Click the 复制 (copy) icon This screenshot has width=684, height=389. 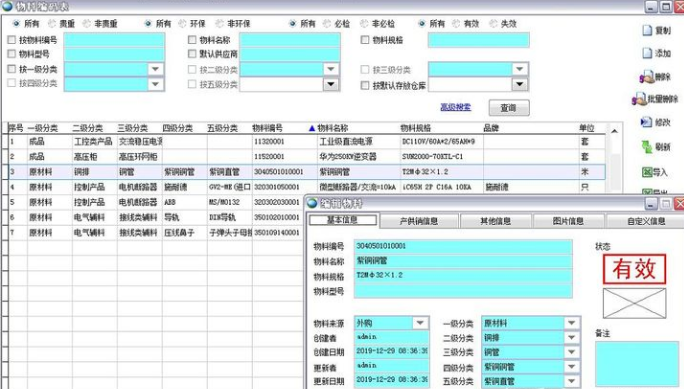(x=647, y=31)
